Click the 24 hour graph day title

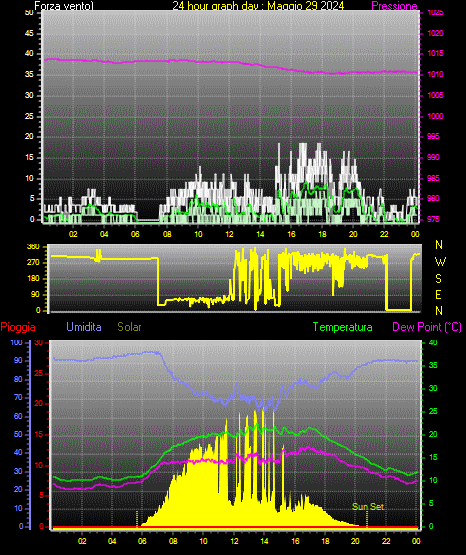(258, 6)
